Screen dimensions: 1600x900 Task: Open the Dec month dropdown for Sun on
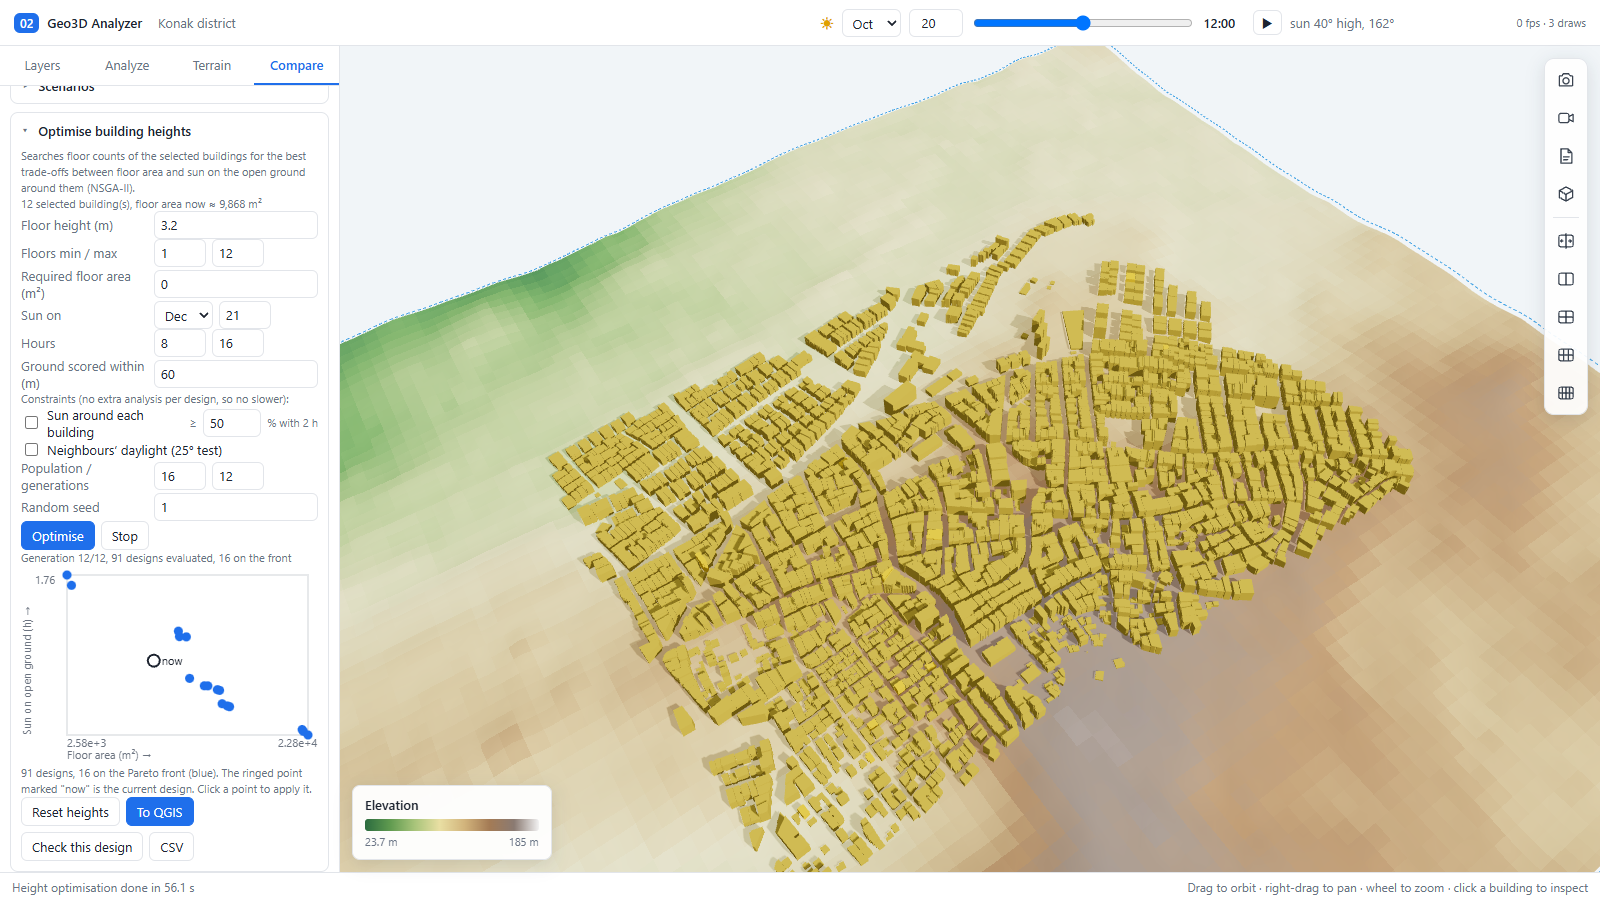click(184, 315)
